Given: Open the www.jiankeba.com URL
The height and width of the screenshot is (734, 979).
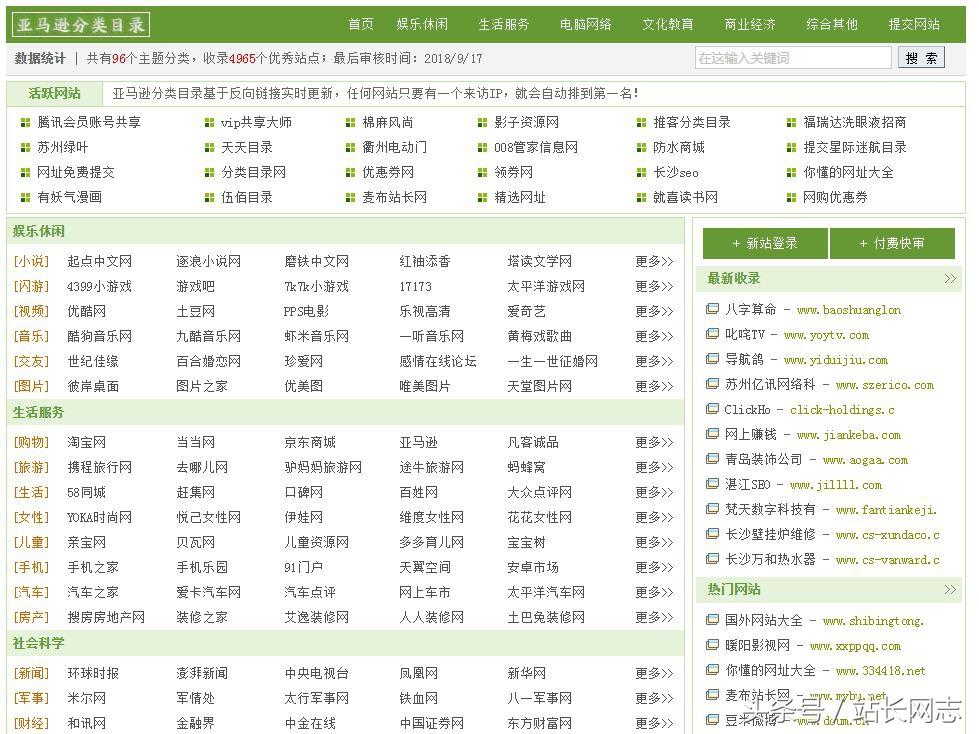Looking at the screenshot, I should tap(849, 435).
